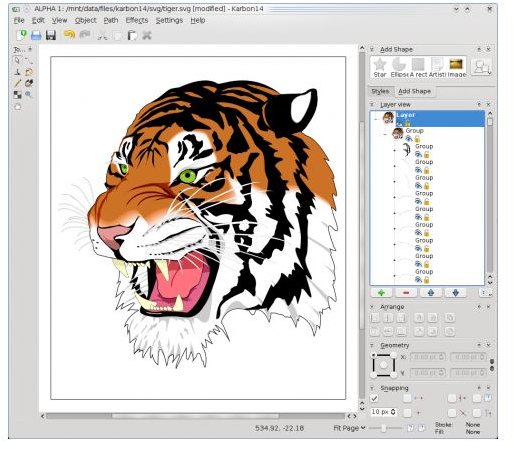The height and width of the screenshot is (449, 514).
Task: Click the Print toolbar icon
Action: point(36,35)
